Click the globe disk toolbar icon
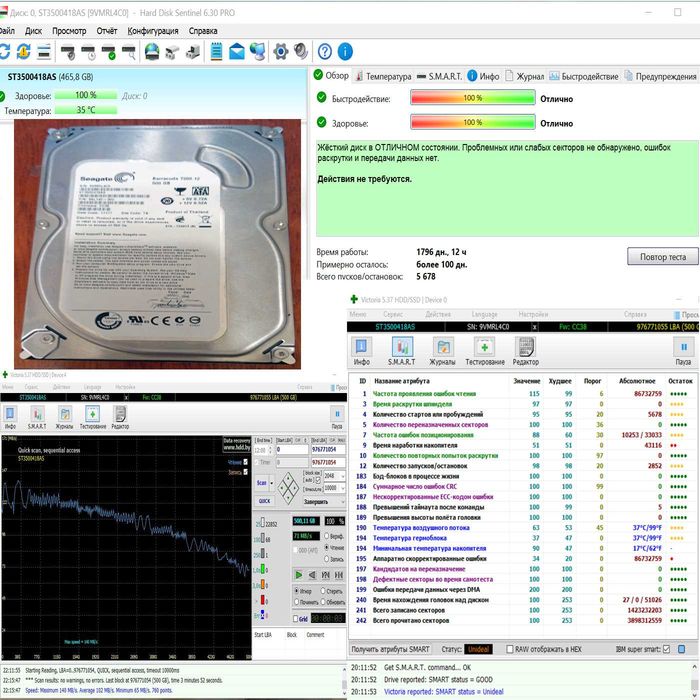This screenshot has width=700, height=700. pyautogui.click(x=152, y=52)
